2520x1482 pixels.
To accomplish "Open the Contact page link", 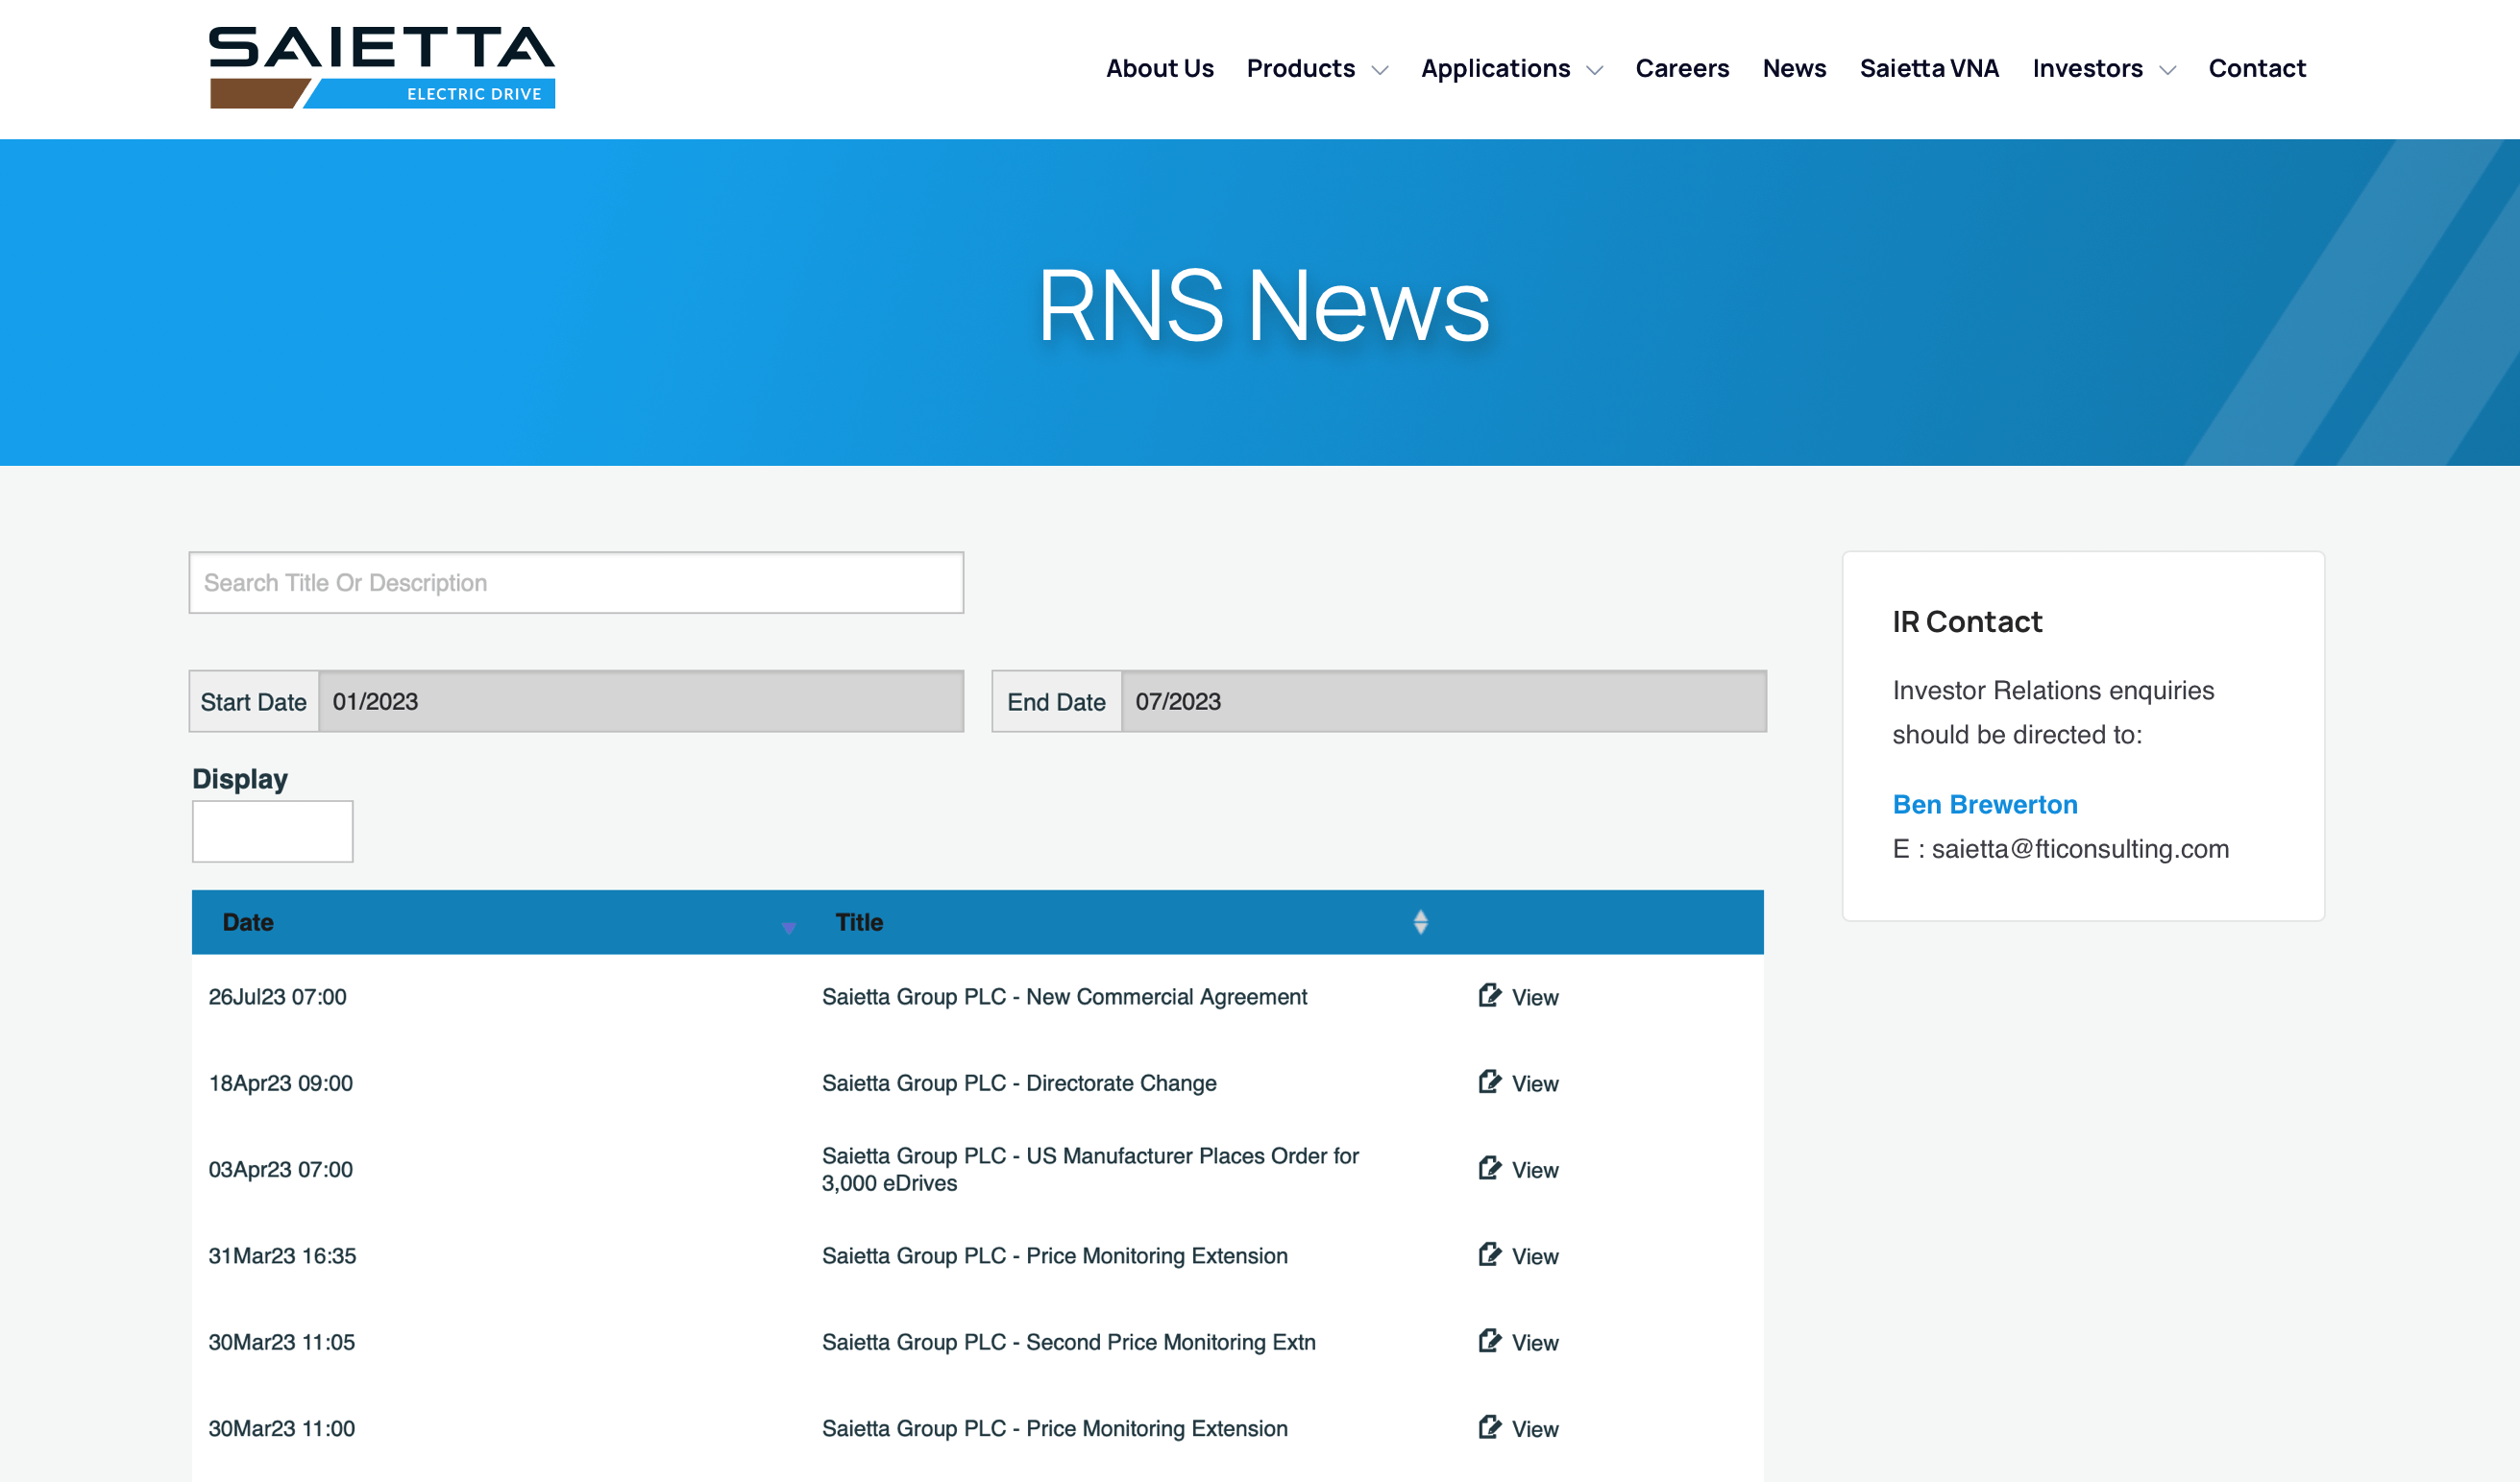I will pyautogui.click(x=2256, y=69).
